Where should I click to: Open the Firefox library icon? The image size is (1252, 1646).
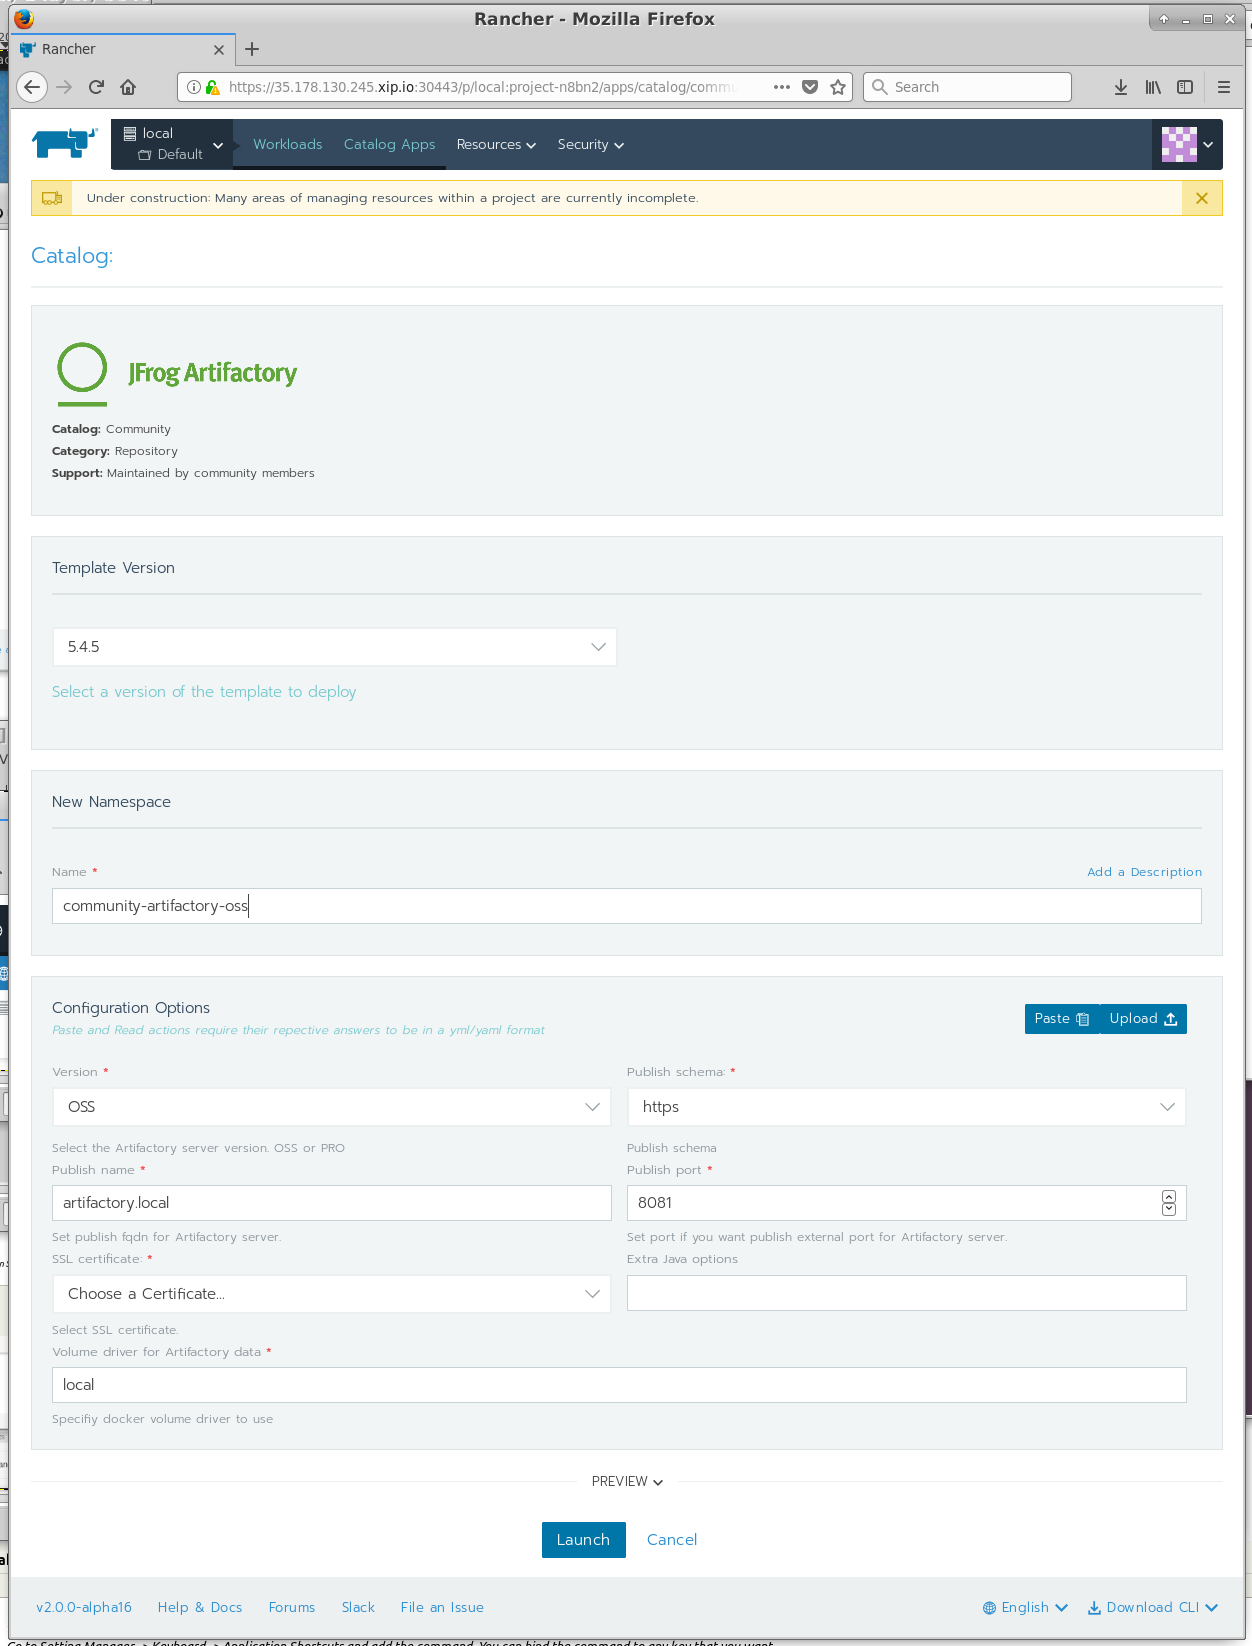point(1153,87)
